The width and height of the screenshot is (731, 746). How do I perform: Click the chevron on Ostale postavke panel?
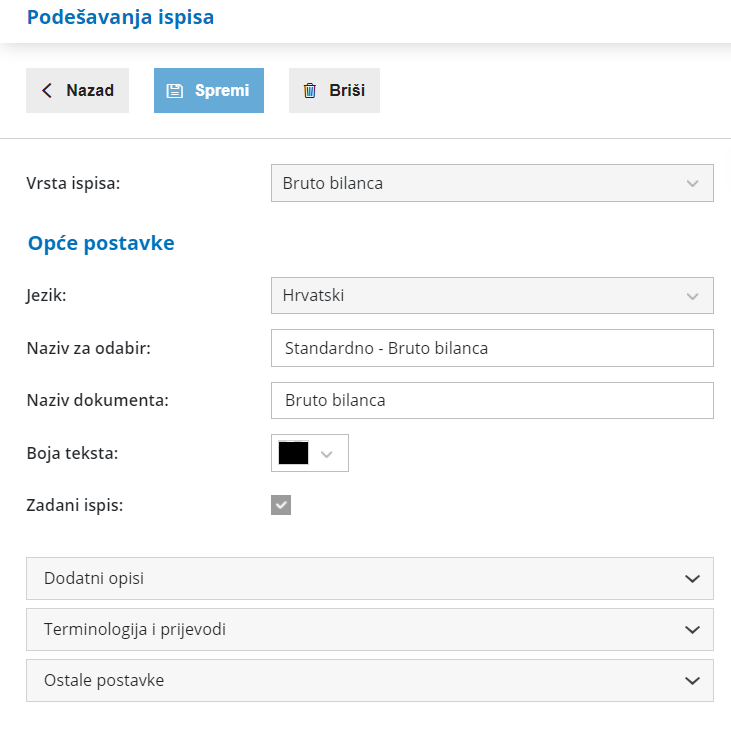(x=692, y=681)
